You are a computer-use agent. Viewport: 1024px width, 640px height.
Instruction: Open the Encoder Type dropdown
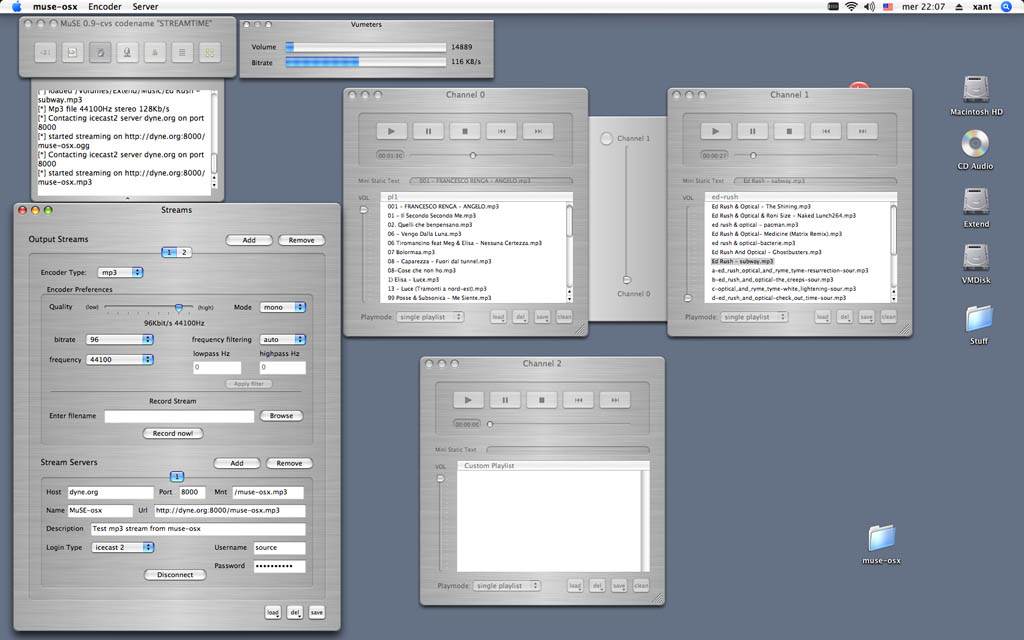[x=120, y=272]
